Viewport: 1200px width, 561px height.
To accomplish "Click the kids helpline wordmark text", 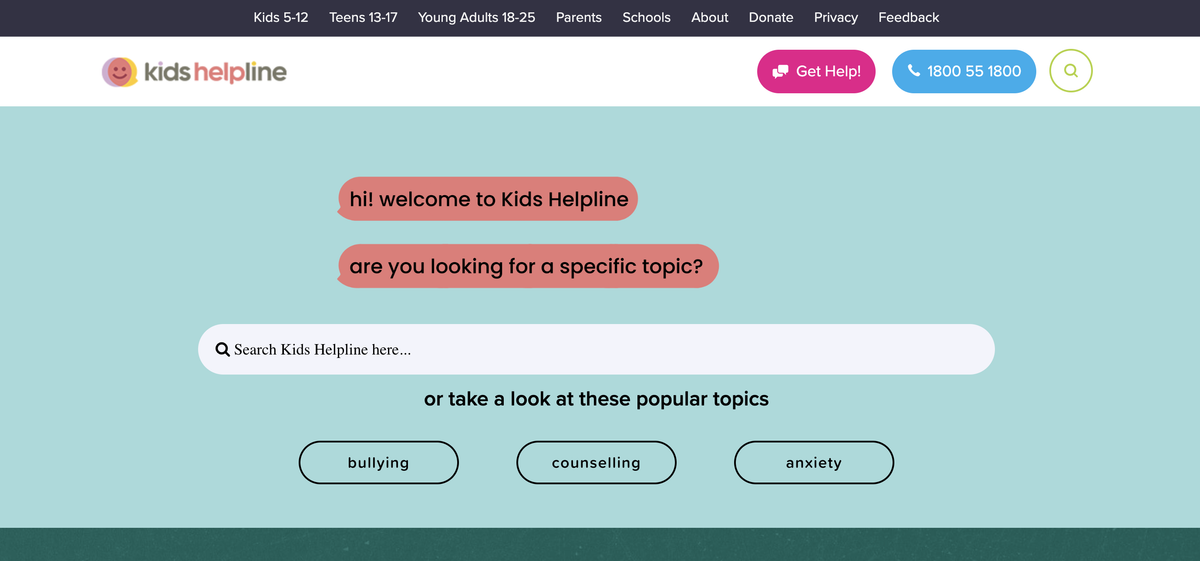I will 215,72.
